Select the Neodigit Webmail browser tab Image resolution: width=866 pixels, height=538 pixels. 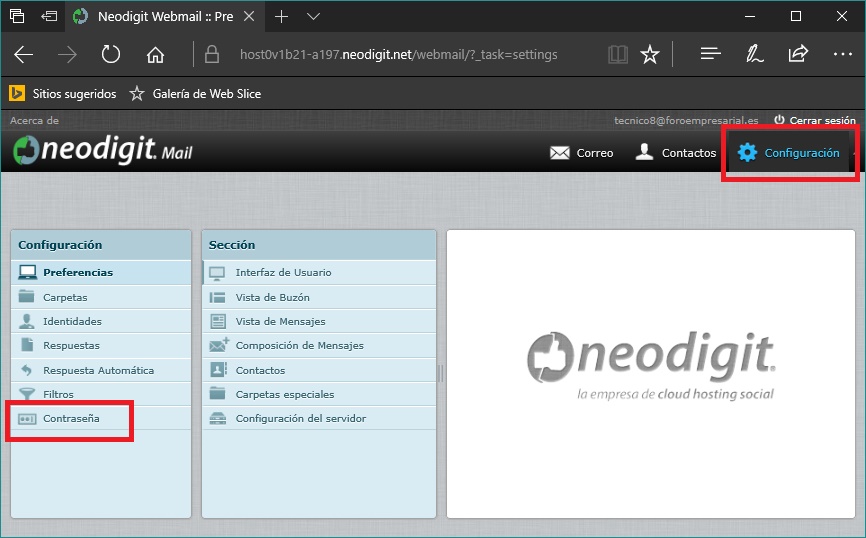pos(163,17)
